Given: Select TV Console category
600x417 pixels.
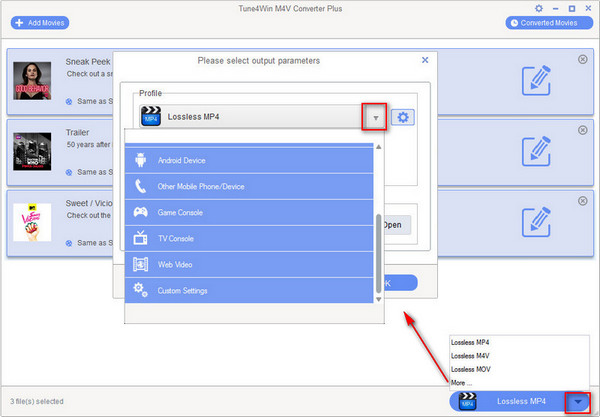Looking at the screenshot, I should pyautogui.click(x=249, y=238).
